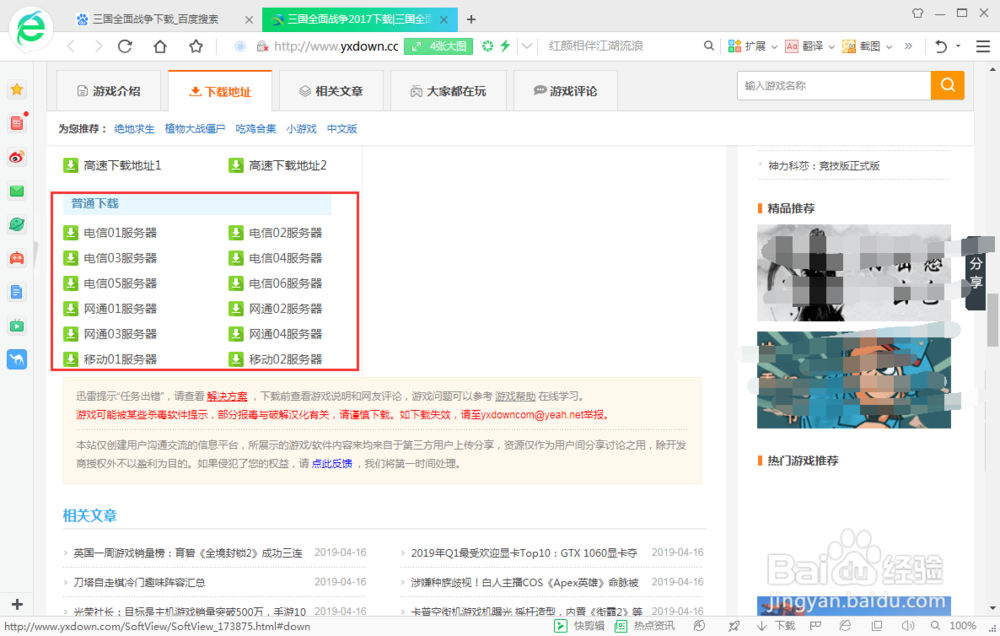1000x636 pixels.
Task: Click 高速下载地址1 download button
Action: (x=114, y=164)
